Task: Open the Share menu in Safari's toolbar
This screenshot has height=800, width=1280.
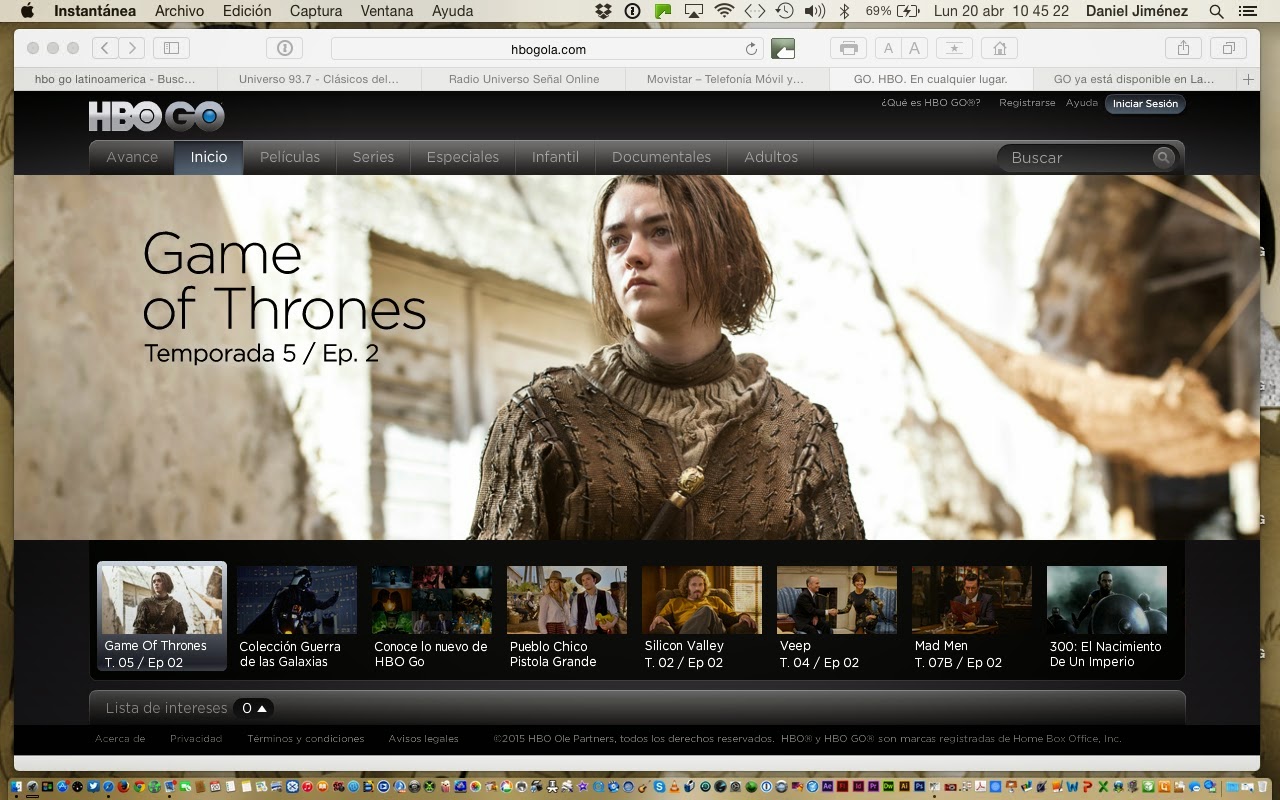Action: click(x=1183, y=48)
